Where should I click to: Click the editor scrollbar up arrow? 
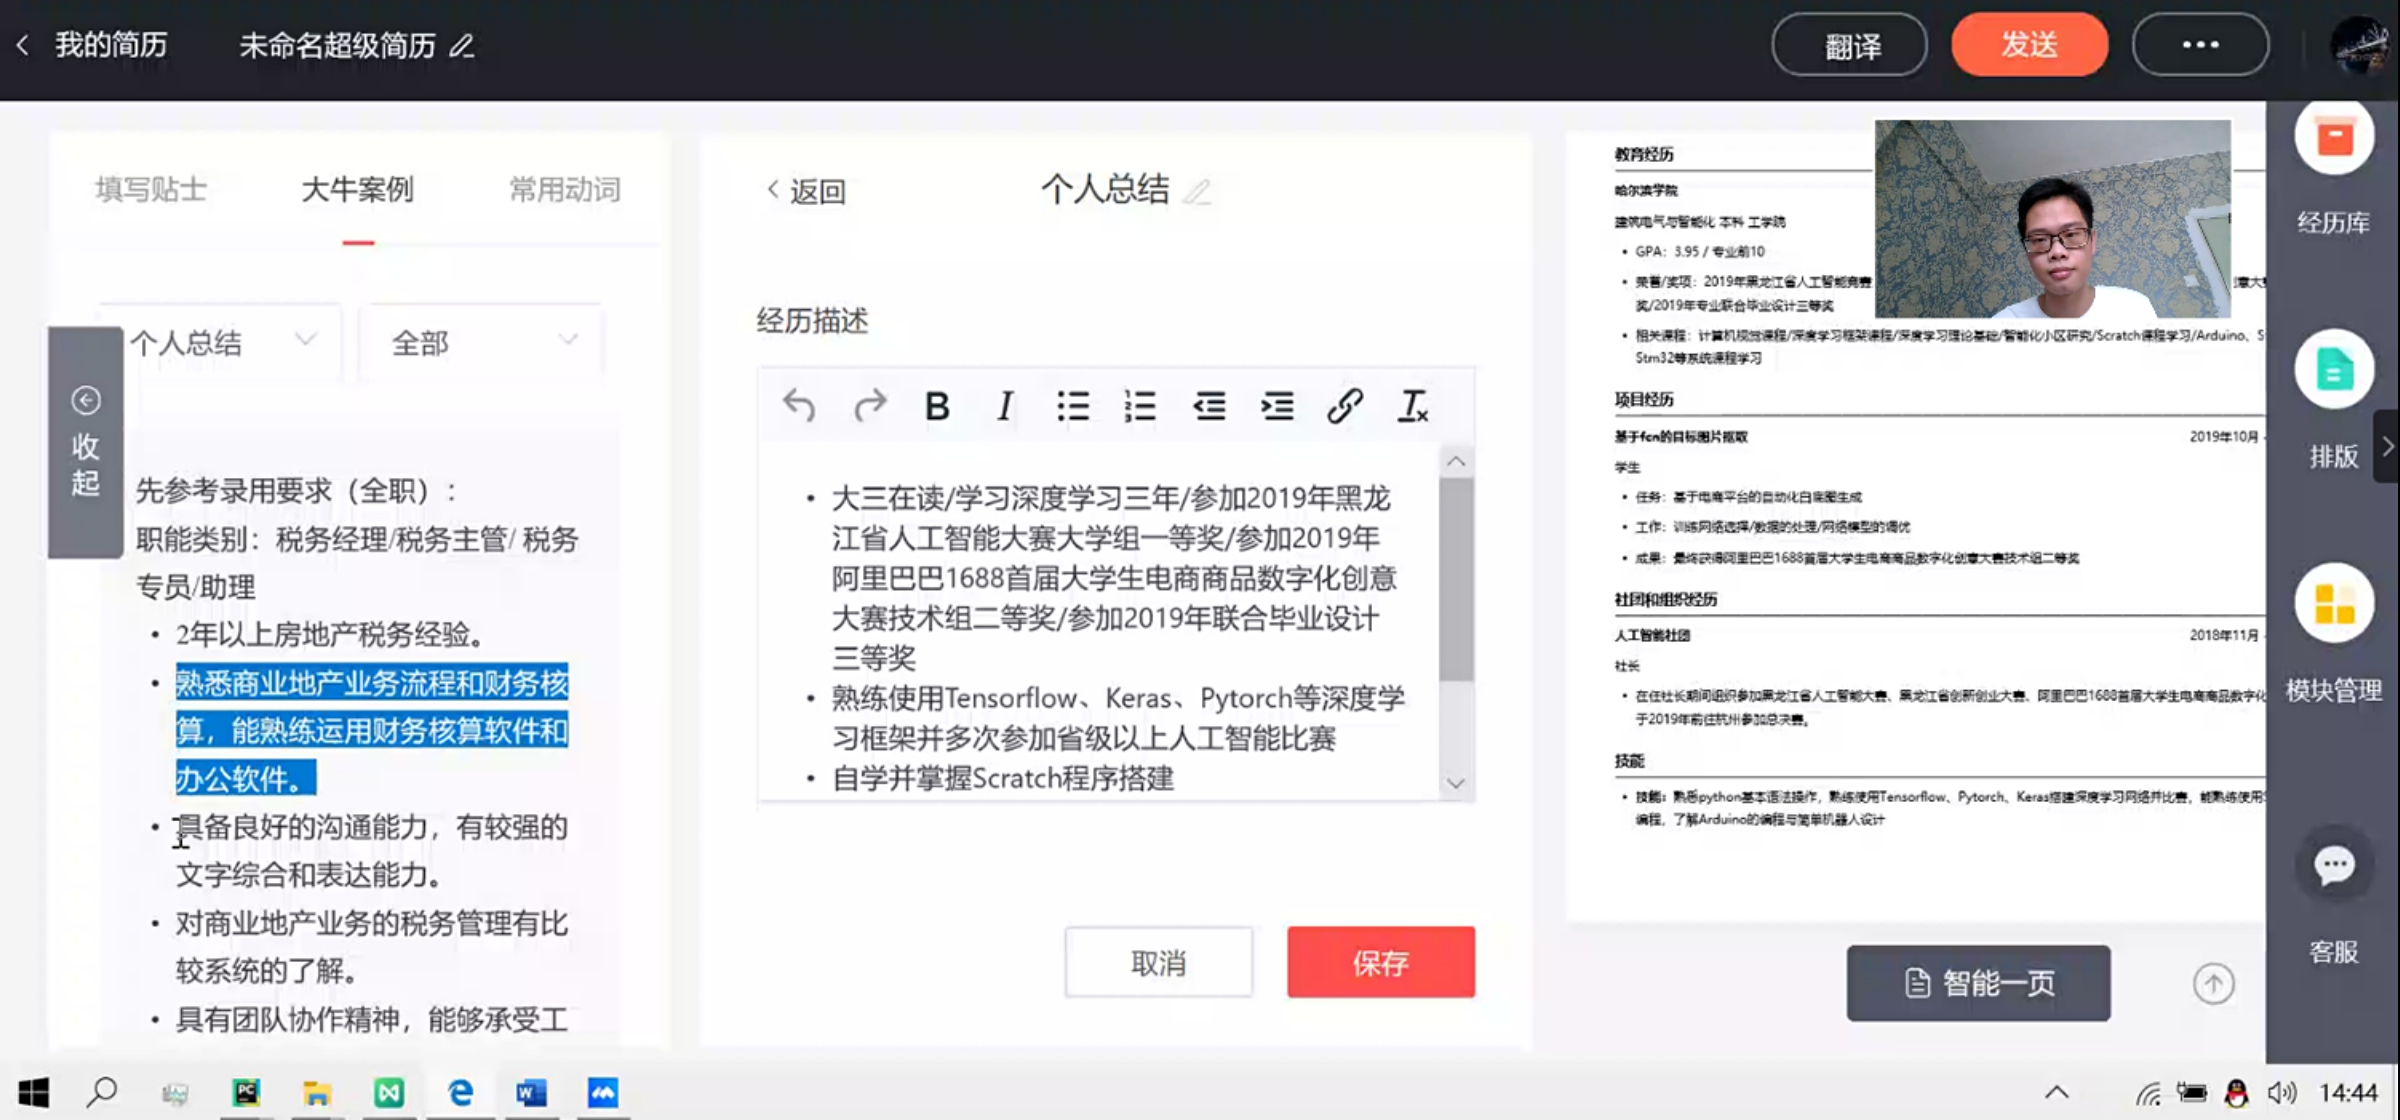[x=1456, y=461]
